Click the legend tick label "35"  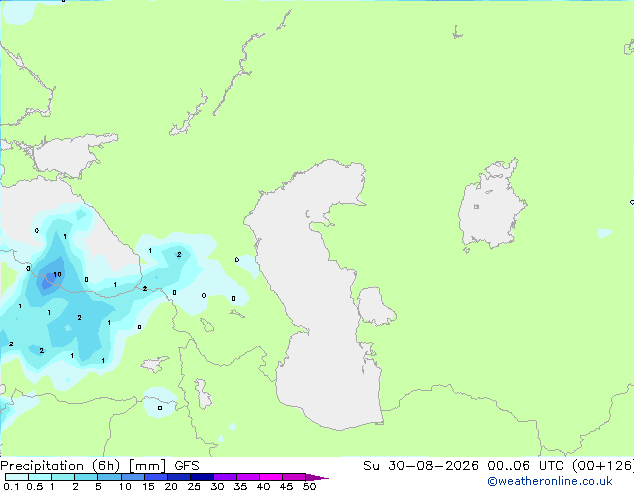pyautogui.click(x=240, y=486)
